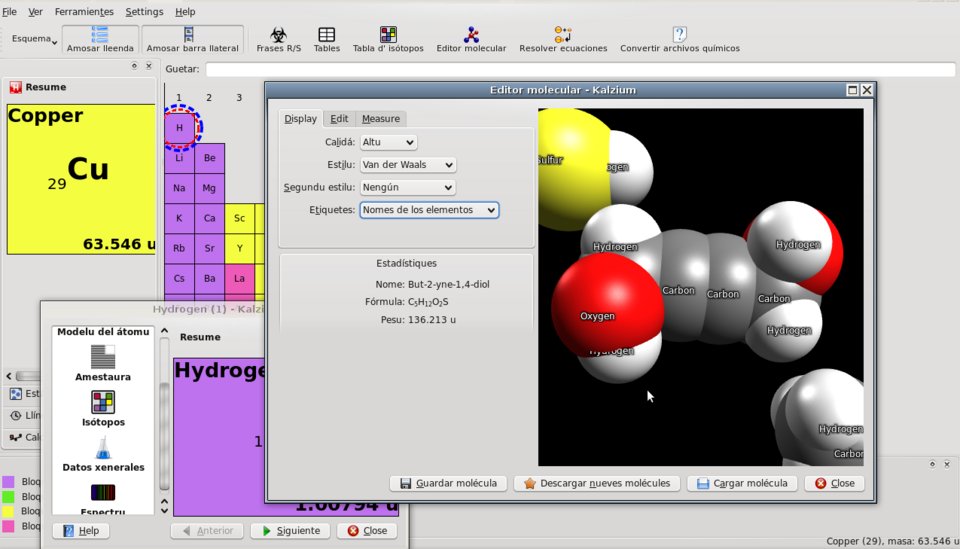Screen dimensions: 960x549
Task: Click the yellow legend color swatch
Action: click(x=8, y=511)
